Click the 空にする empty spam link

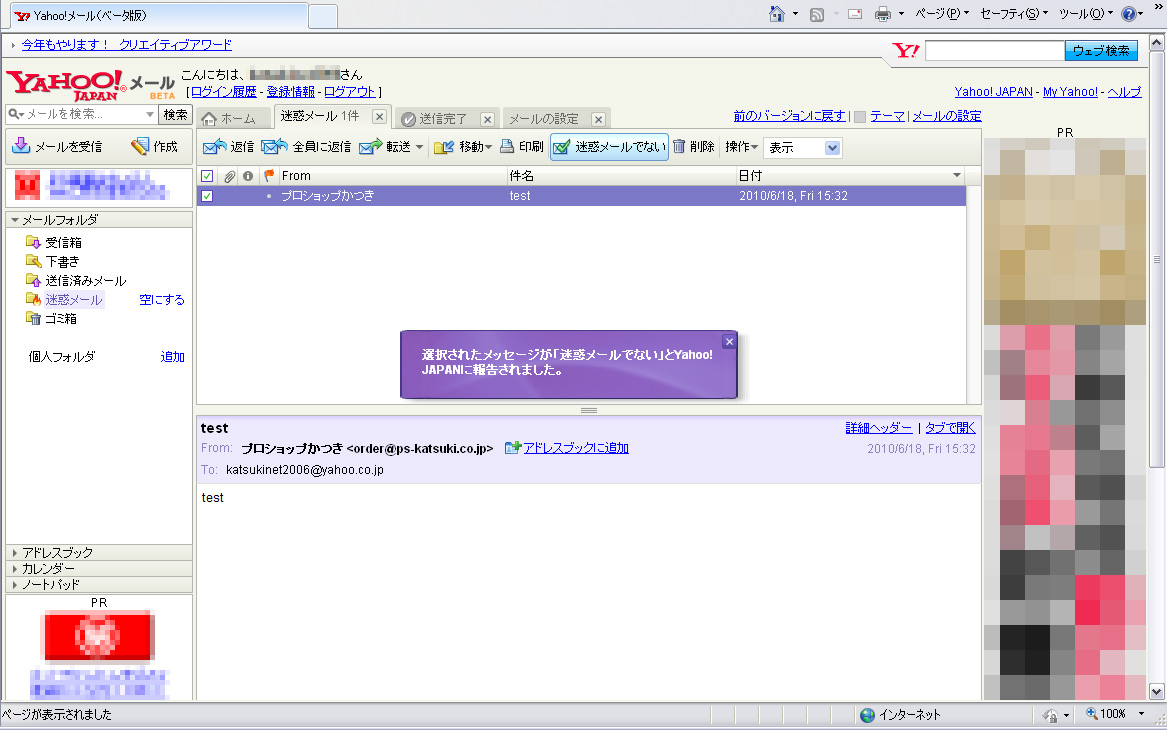(162, 300)
